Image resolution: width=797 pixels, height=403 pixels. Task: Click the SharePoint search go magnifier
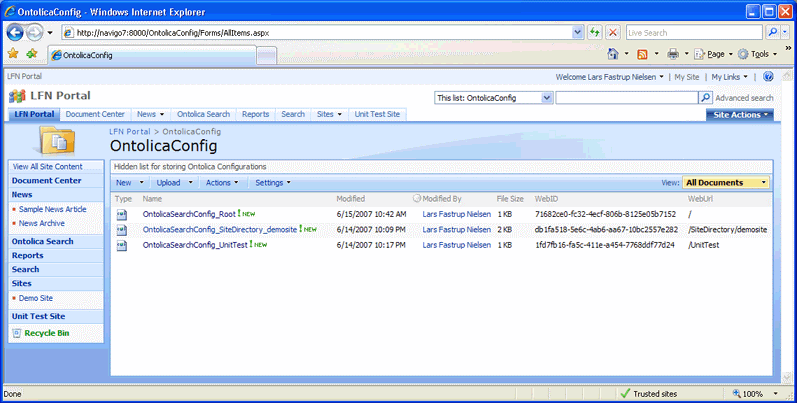click(x=706, y=98)
